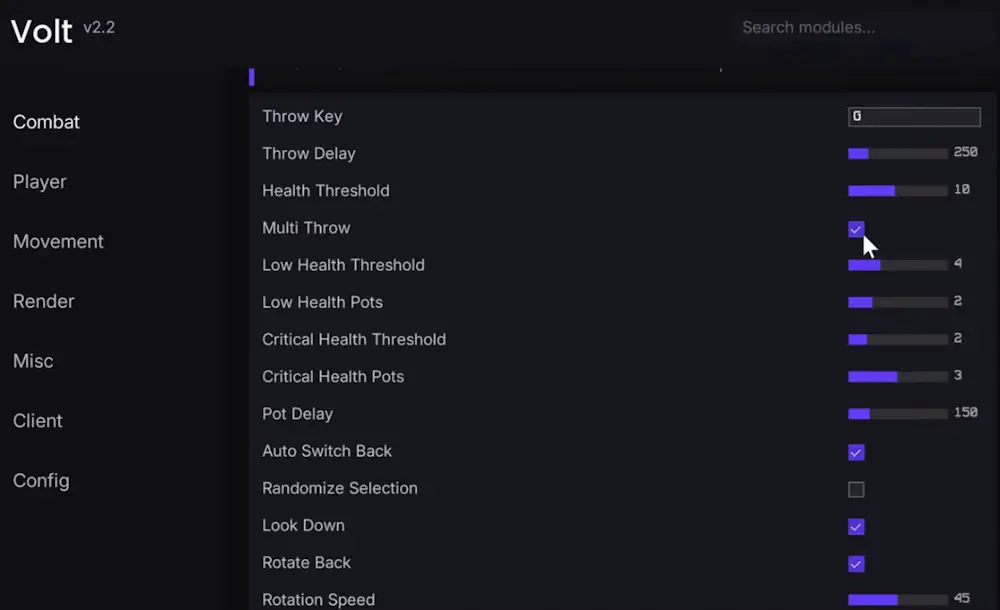Click the Throw Delay slider
This screenshot has width=1000, height=610.
[x=897, y=154]
